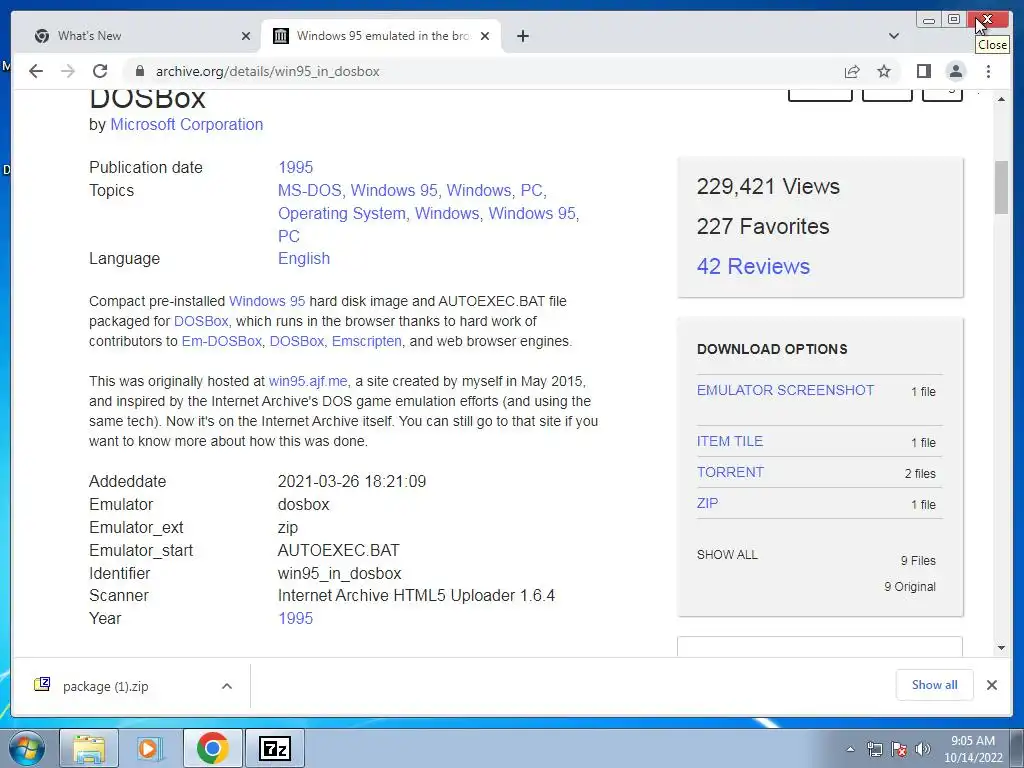Select the value 'AUTOEXEC.BAT' beside Emulator_start
This screenshot has width=1024, height=768.
[x=338, y=550]
